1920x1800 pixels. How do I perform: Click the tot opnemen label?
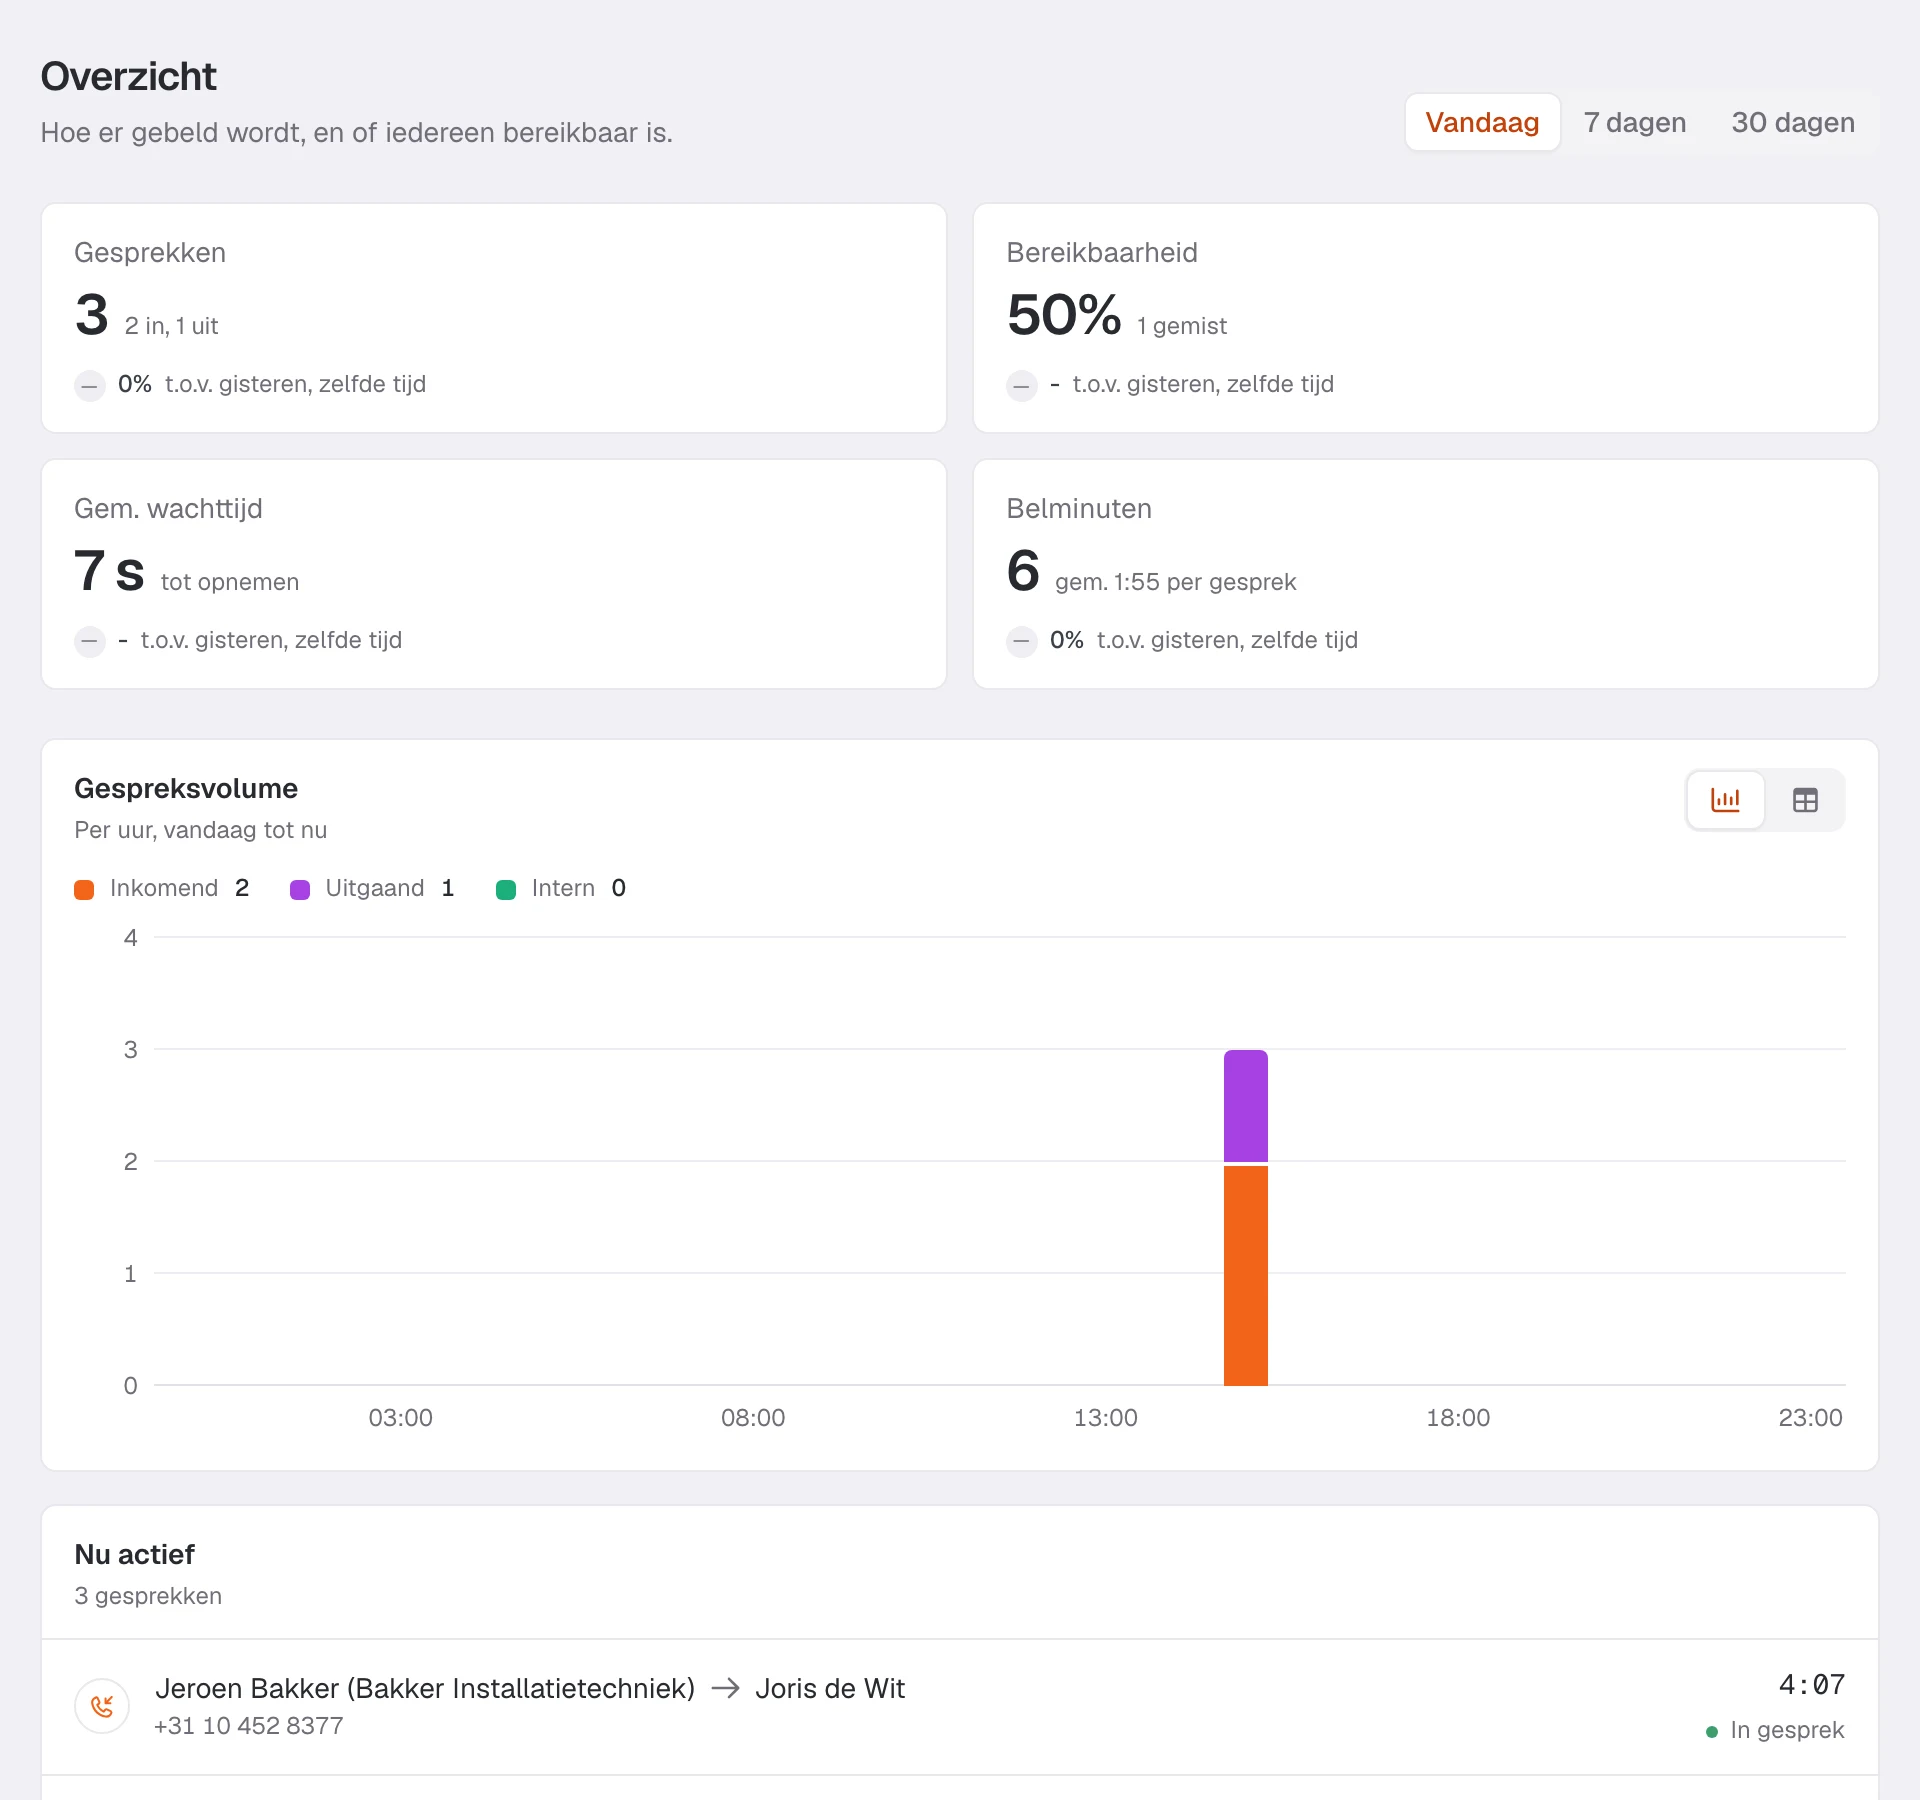click(230, 582)
